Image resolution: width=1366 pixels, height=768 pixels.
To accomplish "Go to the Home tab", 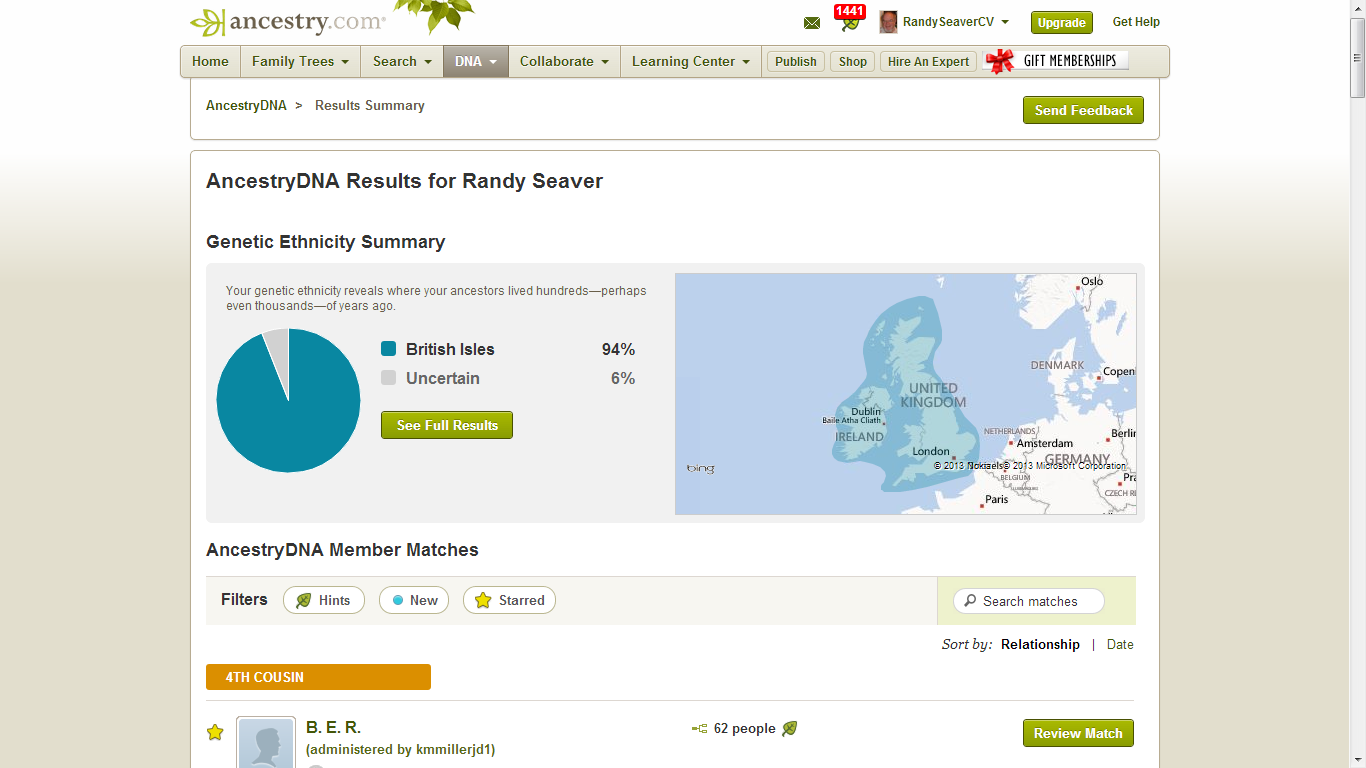I will pos(210,61).
